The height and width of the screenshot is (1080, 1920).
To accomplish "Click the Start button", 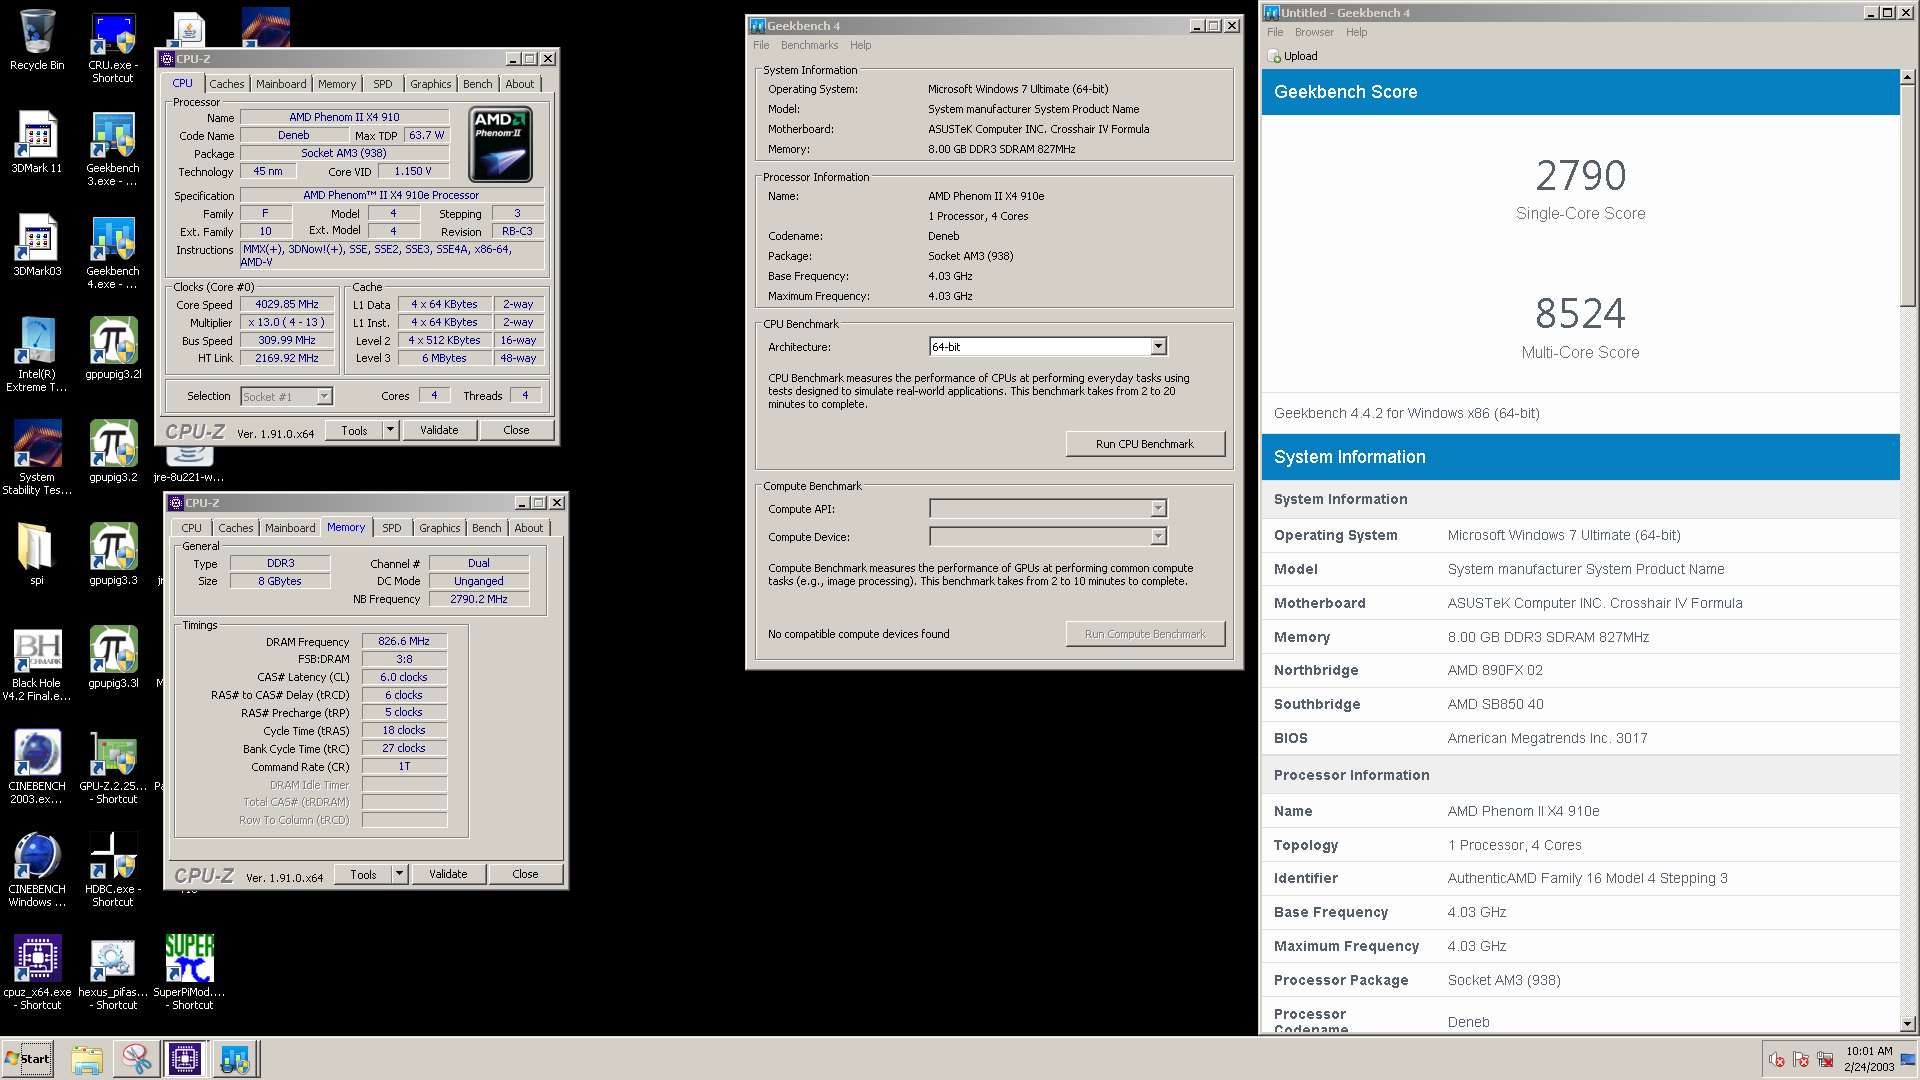I will tap(28, 1059).
